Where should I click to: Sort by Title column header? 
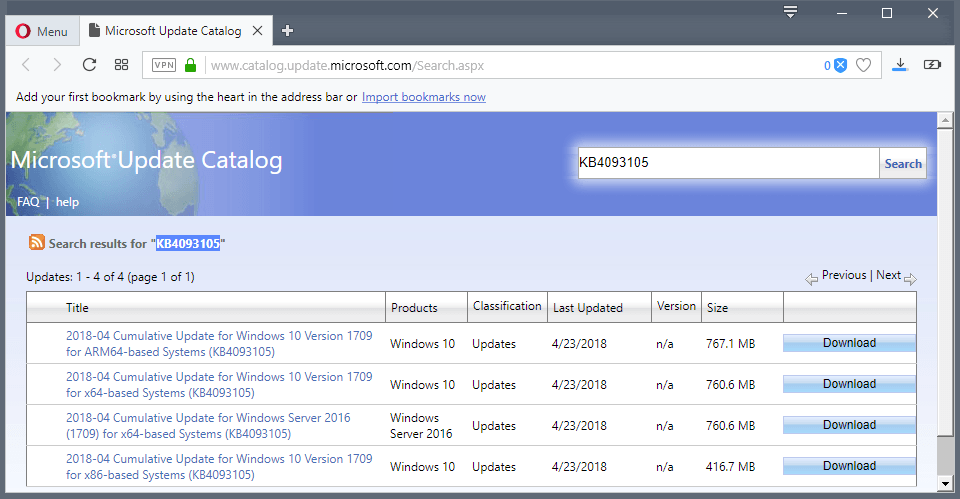click(x=77, y=307)
